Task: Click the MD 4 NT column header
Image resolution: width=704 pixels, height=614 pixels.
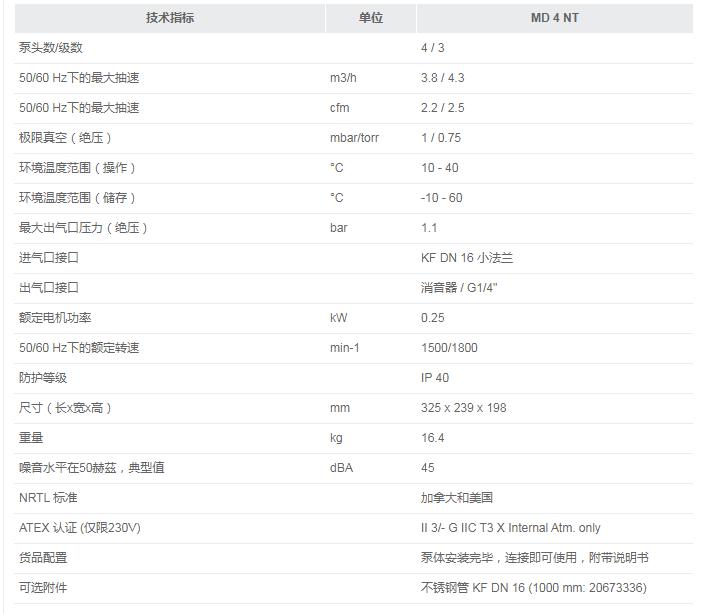Action: coord(555,18)
